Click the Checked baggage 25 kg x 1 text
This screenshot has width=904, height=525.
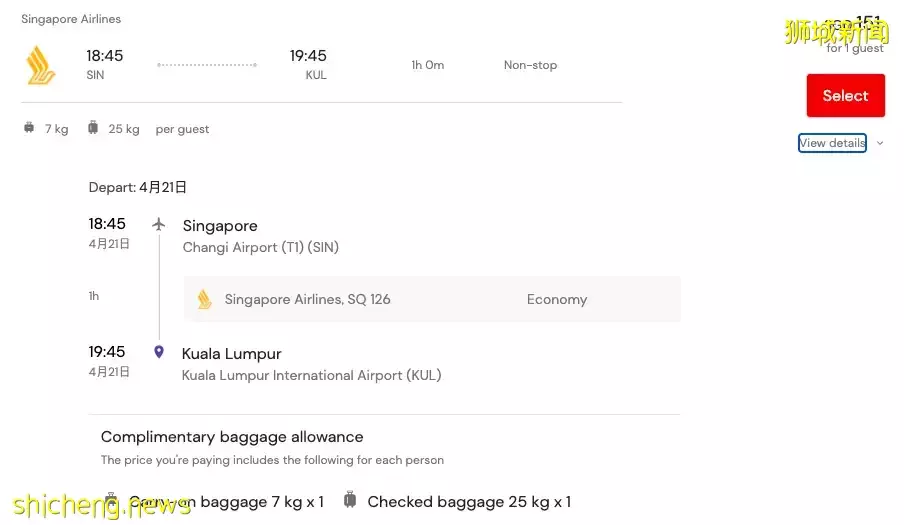[469, 501]
